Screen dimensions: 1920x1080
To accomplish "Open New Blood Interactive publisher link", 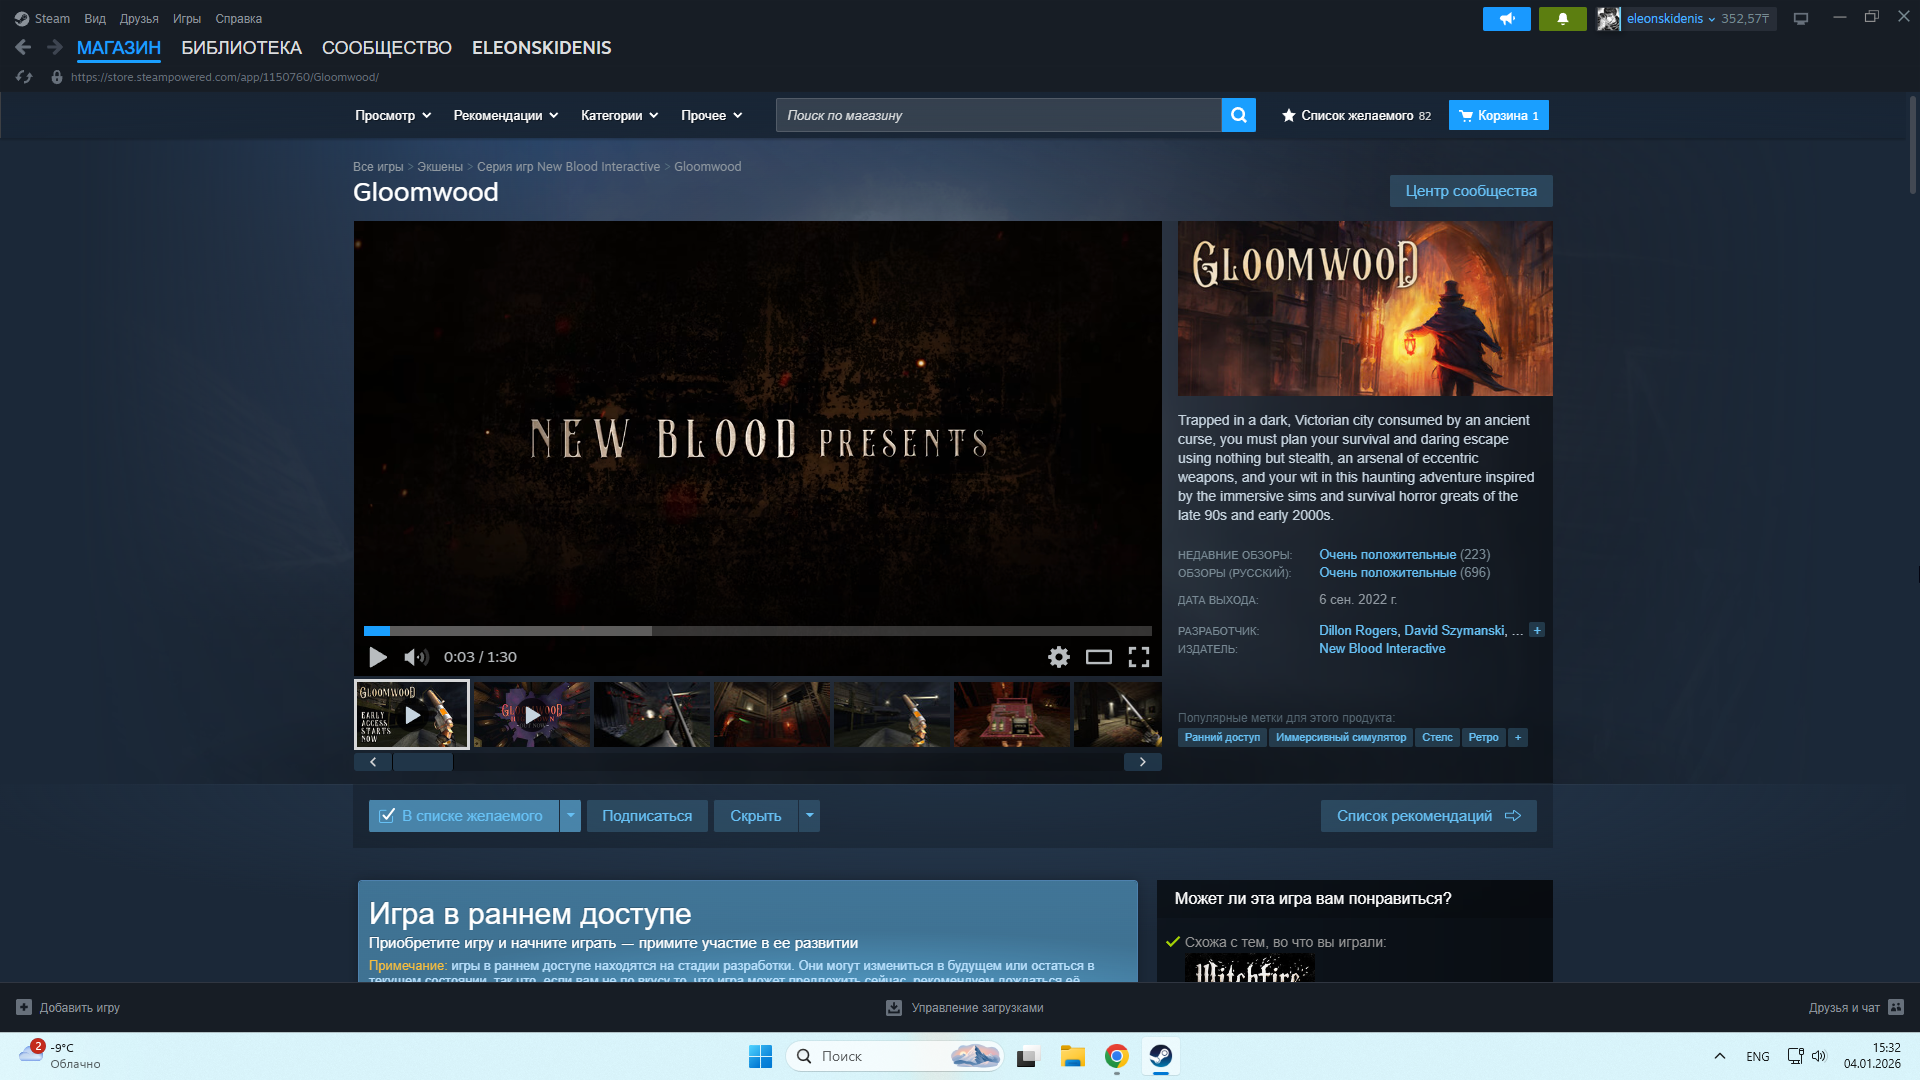I will coord(1381,649).
